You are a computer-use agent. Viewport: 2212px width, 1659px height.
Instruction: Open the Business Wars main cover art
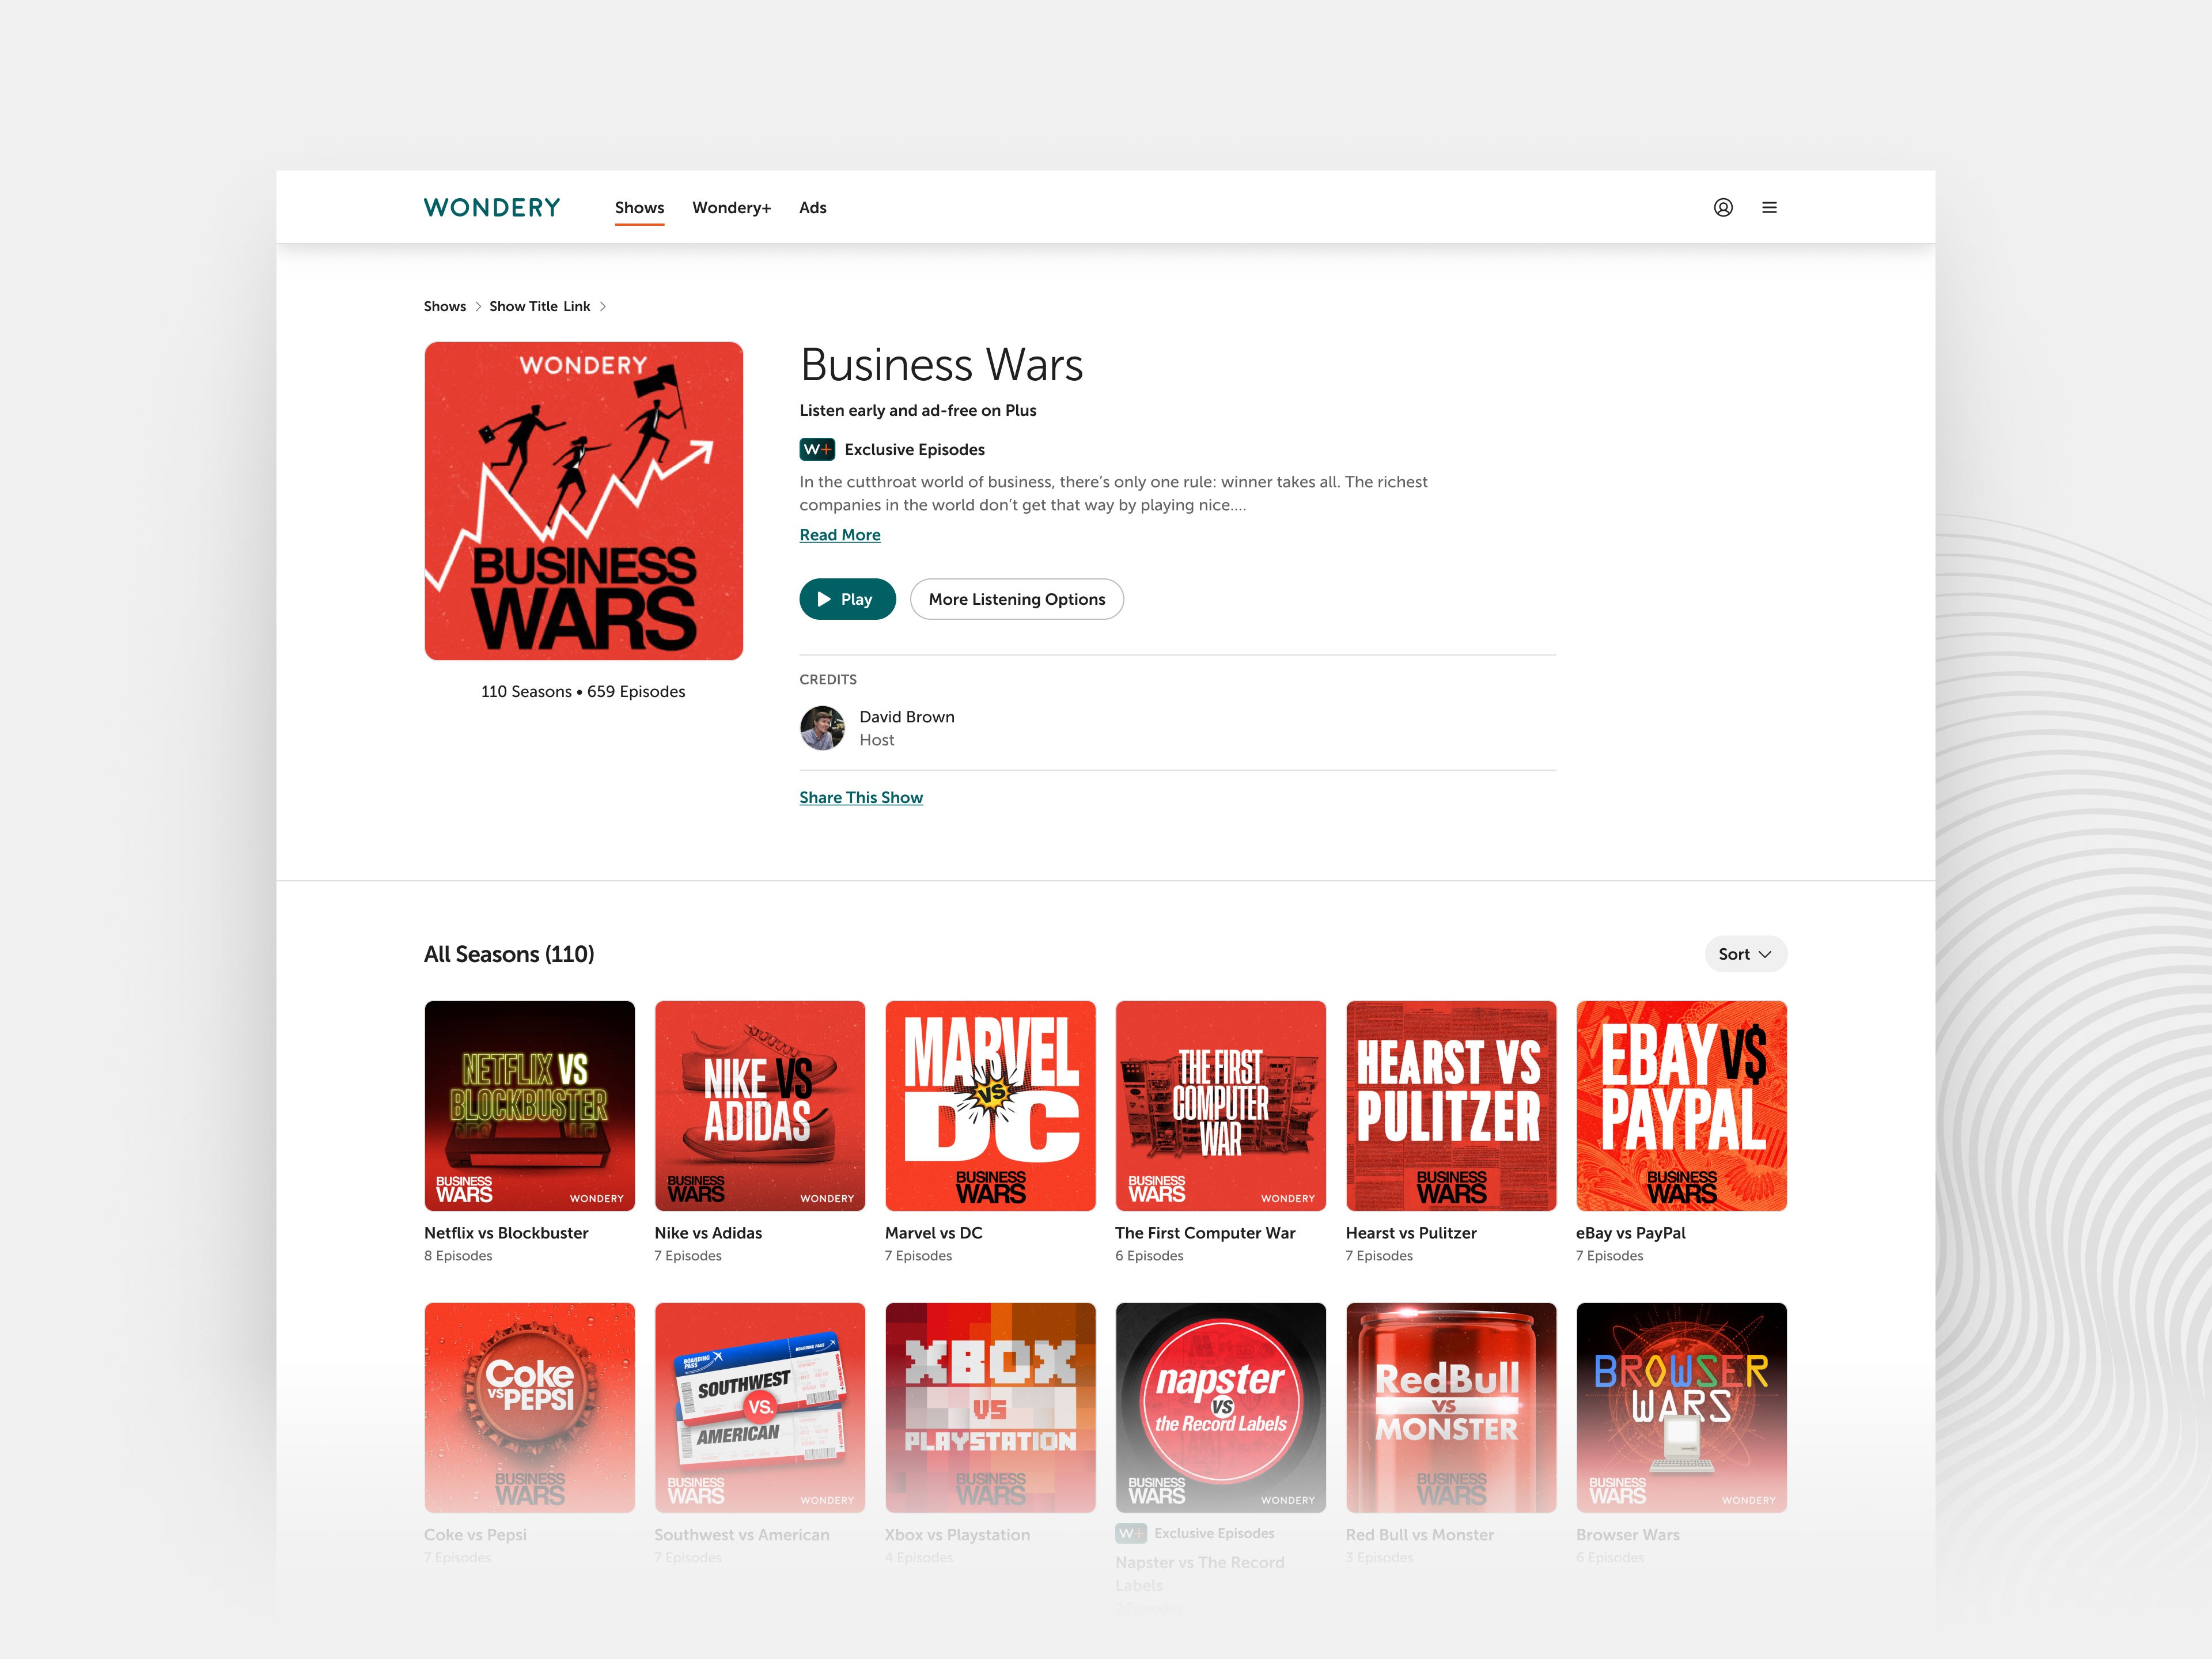[x=583, y=501]
